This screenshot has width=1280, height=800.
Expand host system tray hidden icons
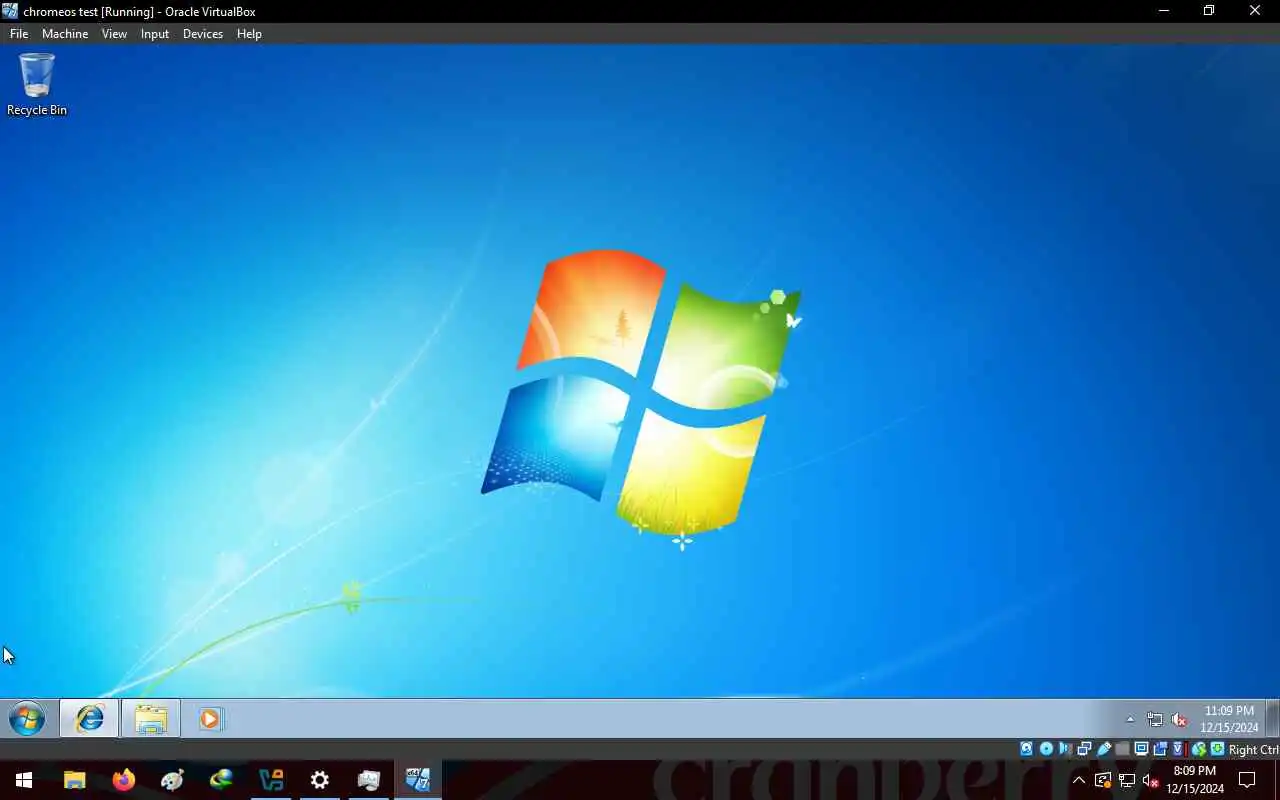tap(1079, 780)
